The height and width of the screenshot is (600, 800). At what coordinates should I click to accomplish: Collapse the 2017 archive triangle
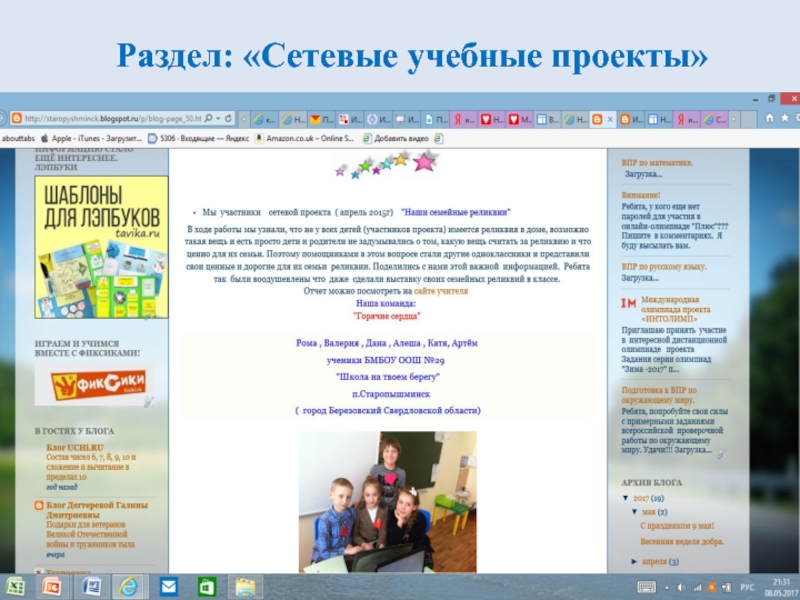coord(626,498)
